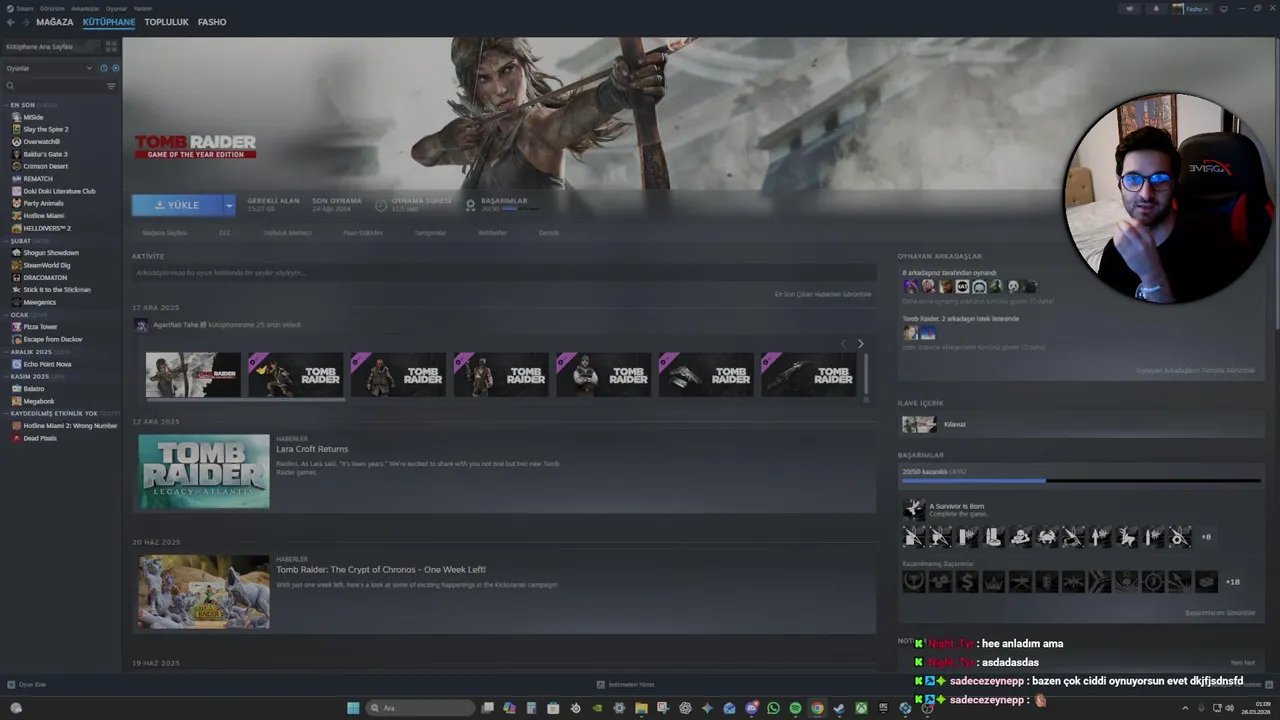
Task: Open Windows Start menu
Action: click(353, 708)
